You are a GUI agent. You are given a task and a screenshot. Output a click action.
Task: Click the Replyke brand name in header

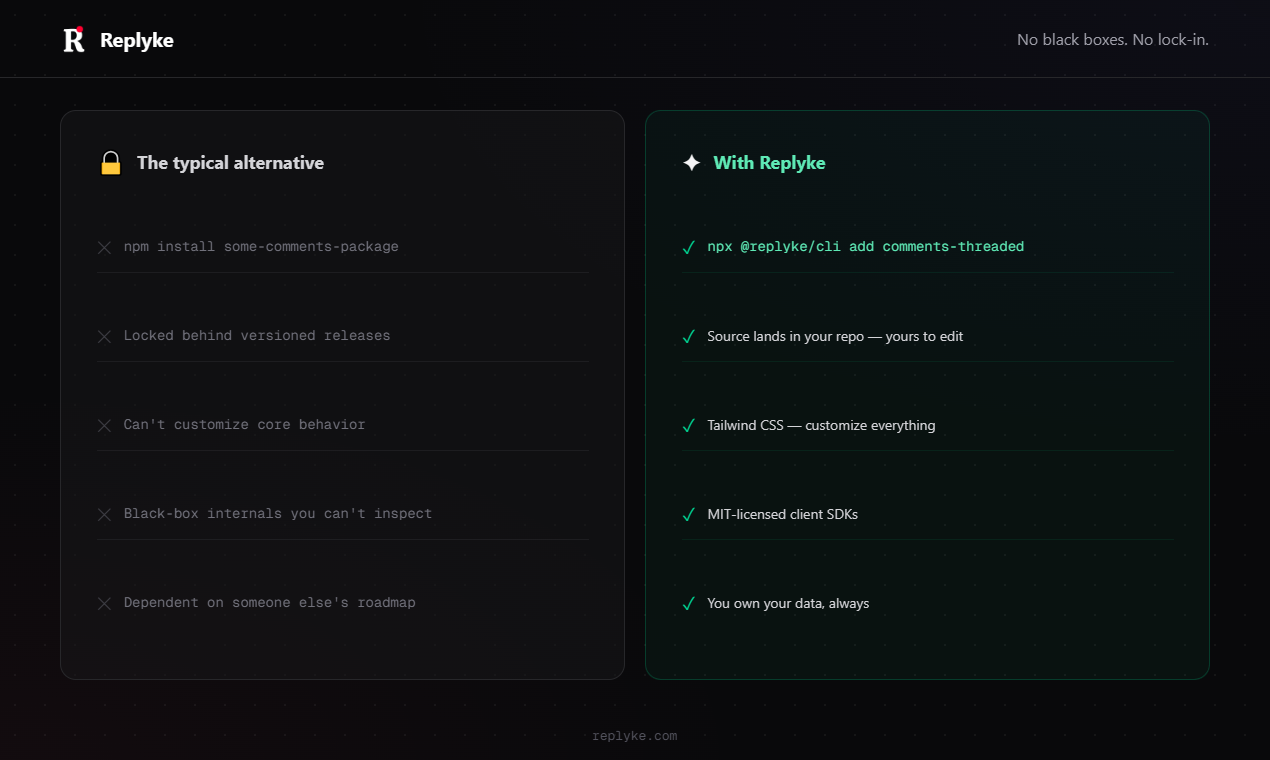(x=137, y=40)
